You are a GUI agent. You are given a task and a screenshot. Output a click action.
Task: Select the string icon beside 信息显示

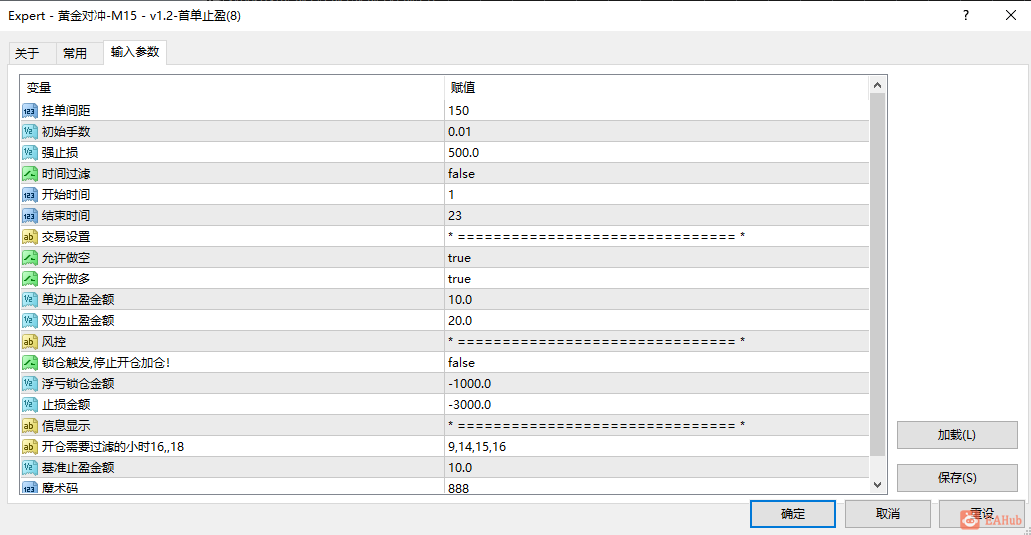(30, 426)
